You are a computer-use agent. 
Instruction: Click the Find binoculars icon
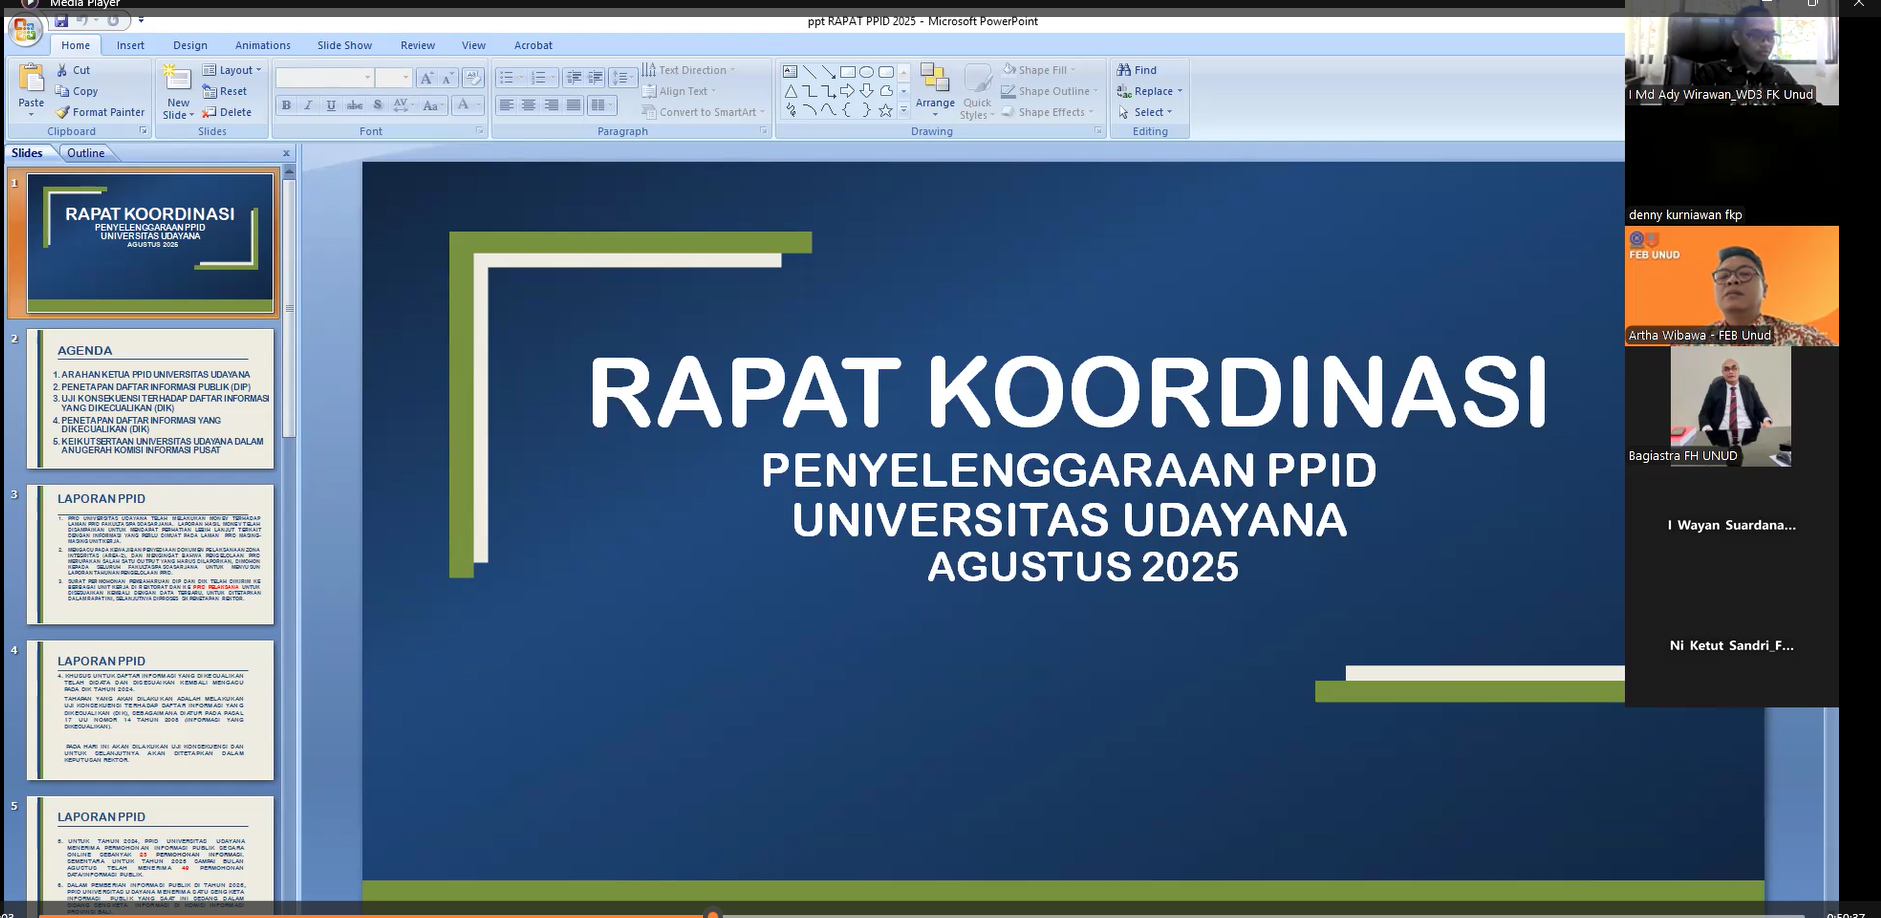click(1124, 70)
